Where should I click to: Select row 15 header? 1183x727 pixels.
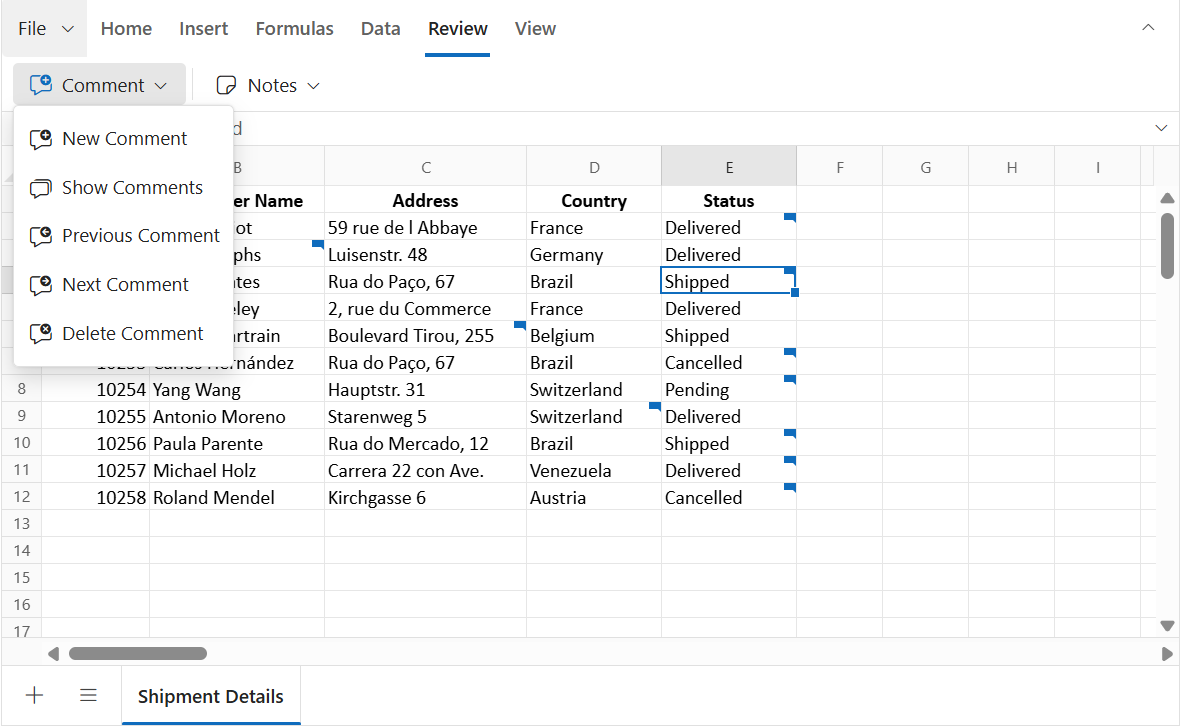click(22, 578)
